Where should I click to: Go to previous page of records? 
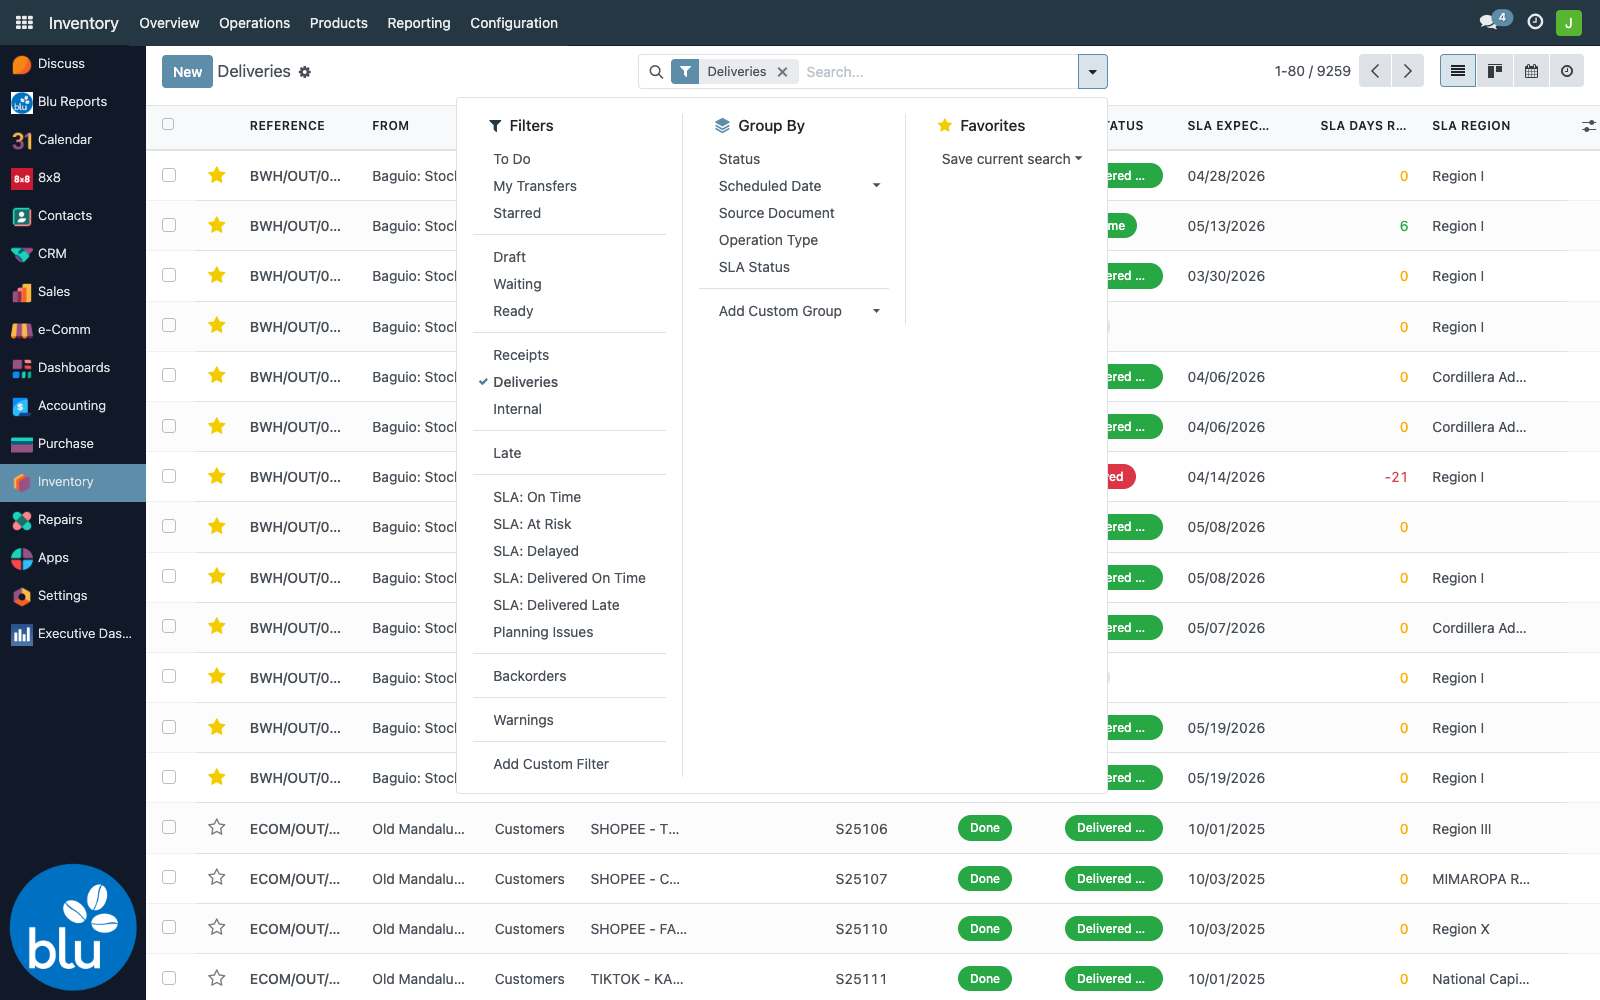pyautogui.click(x=1375, y=71)
